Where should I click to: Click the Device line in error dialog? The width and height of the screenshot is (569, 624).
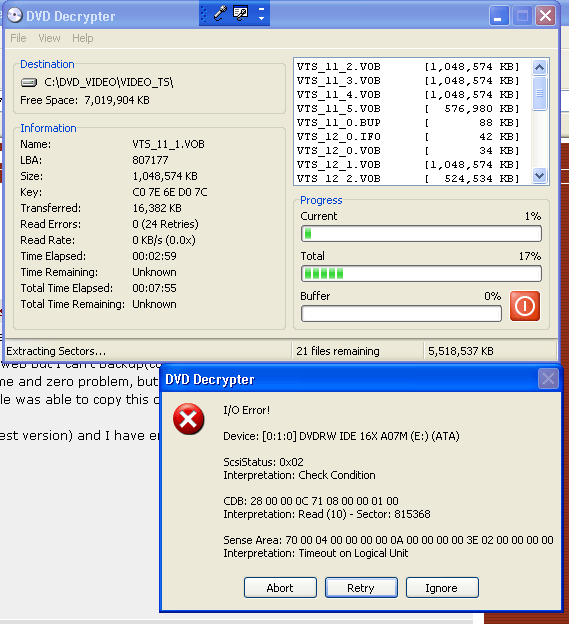341,436
